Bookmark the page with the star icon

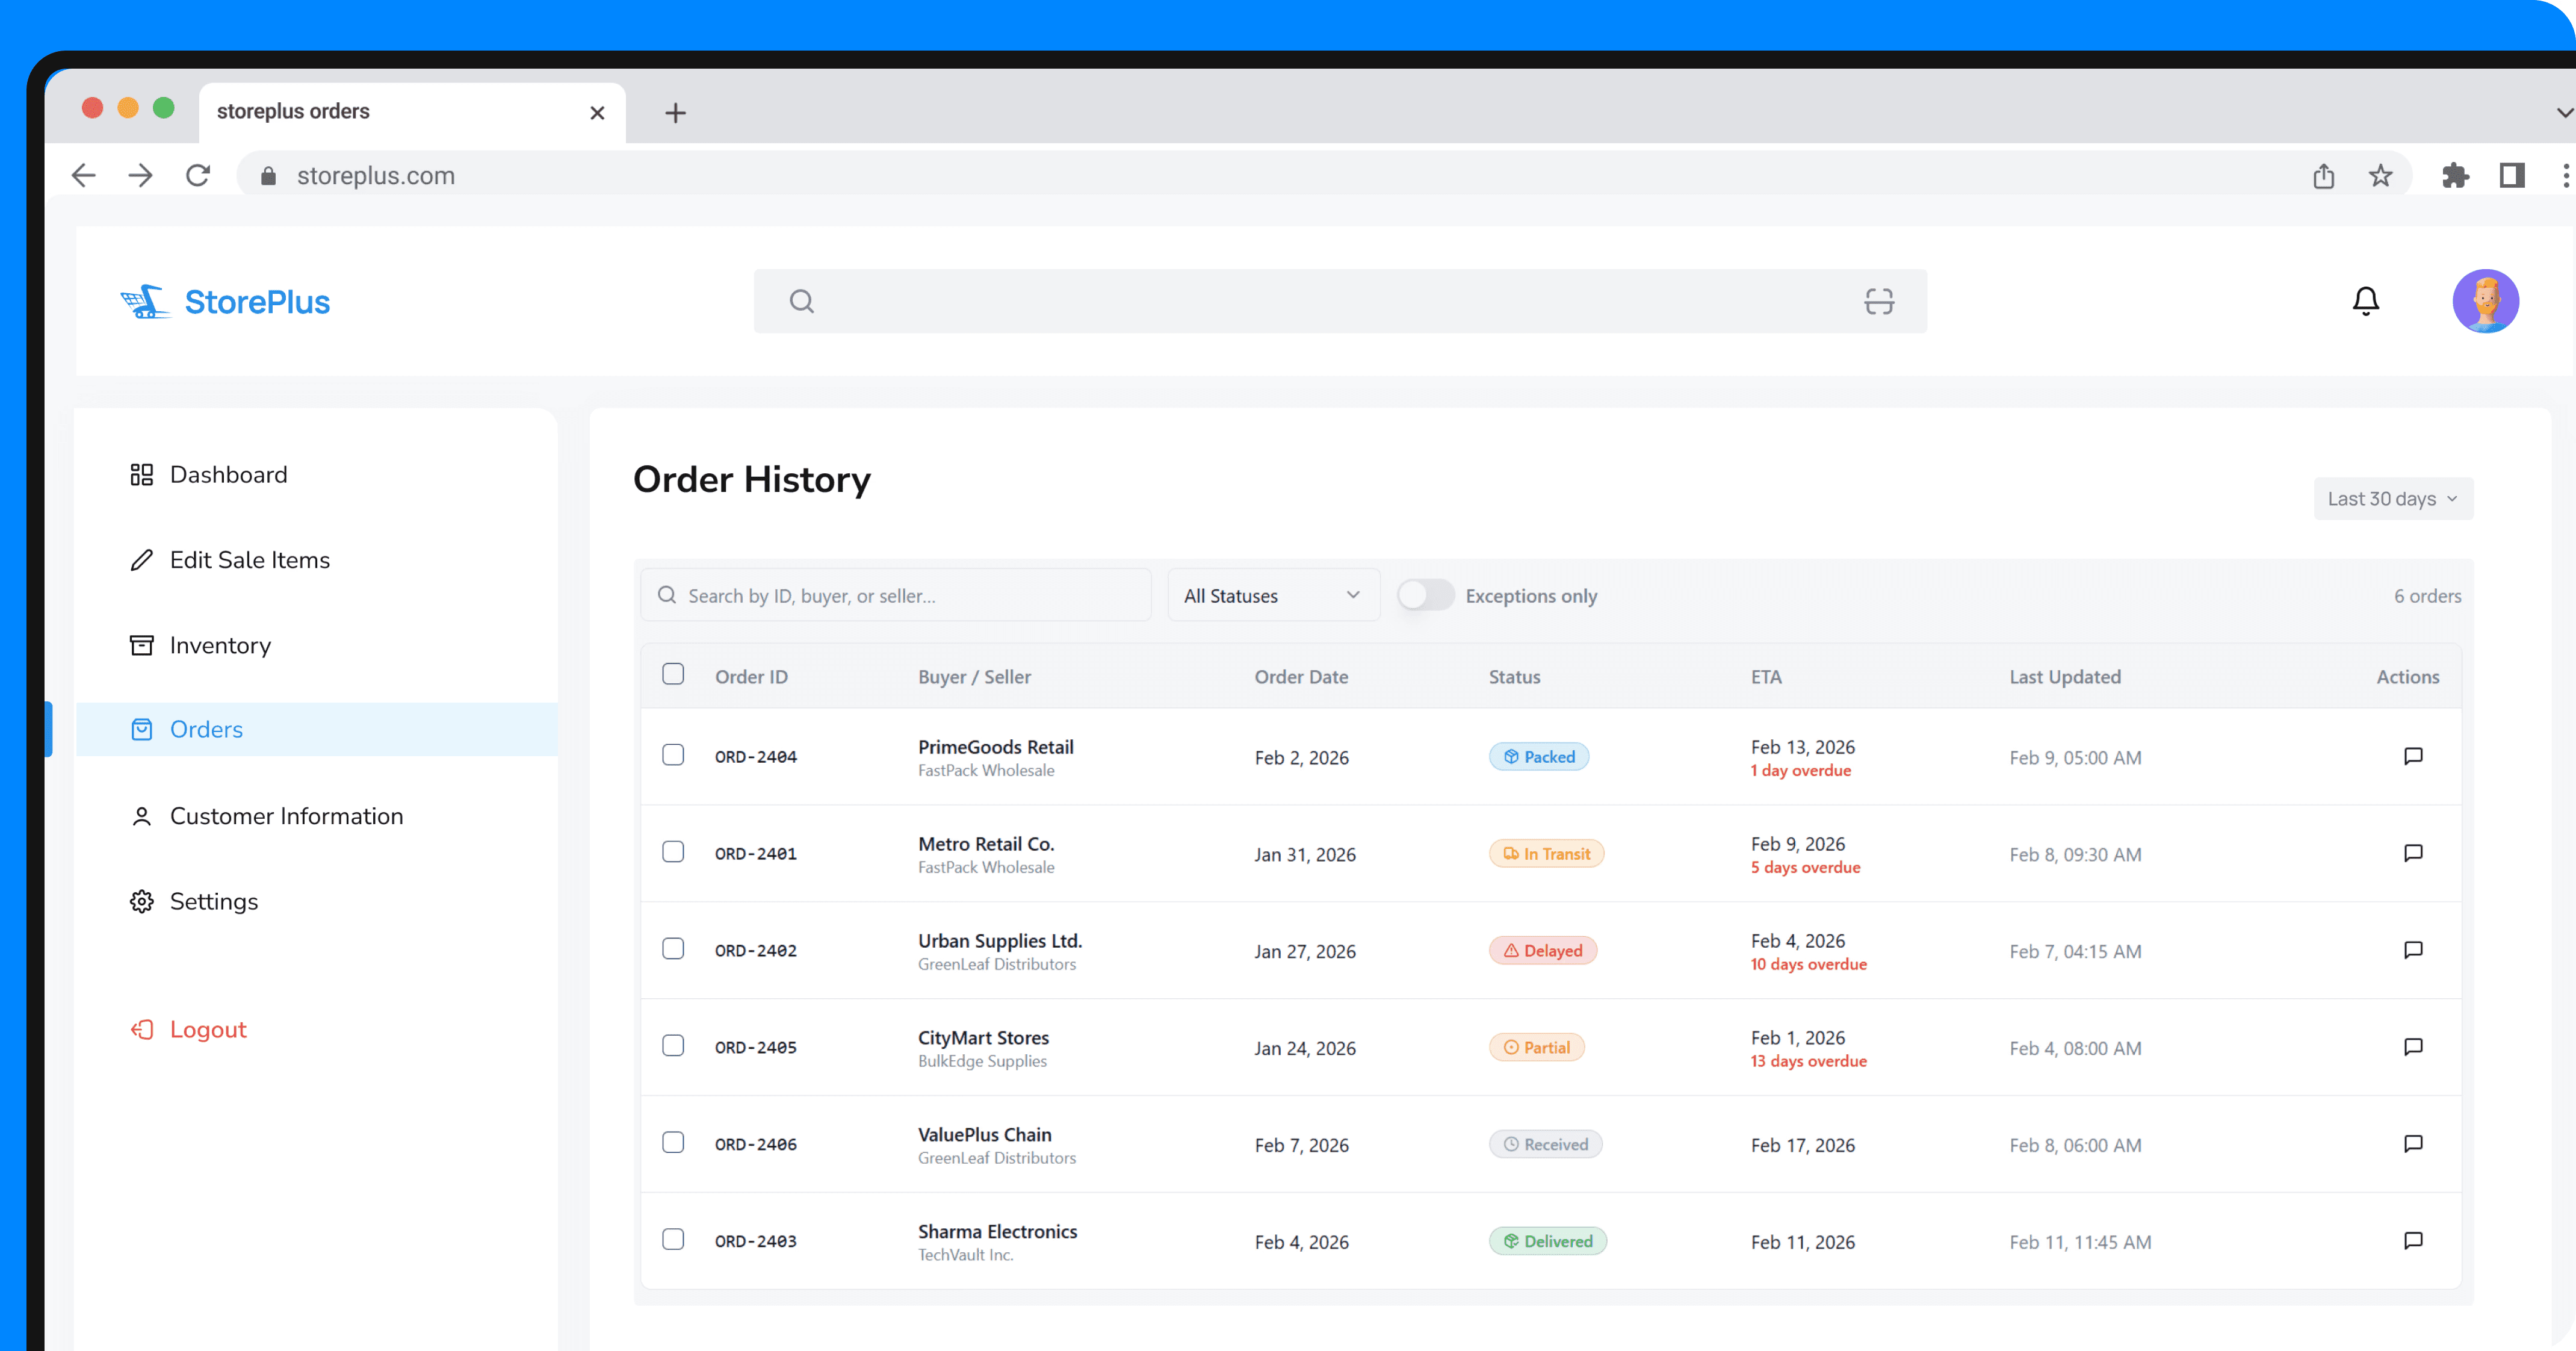click(2380, 176)
